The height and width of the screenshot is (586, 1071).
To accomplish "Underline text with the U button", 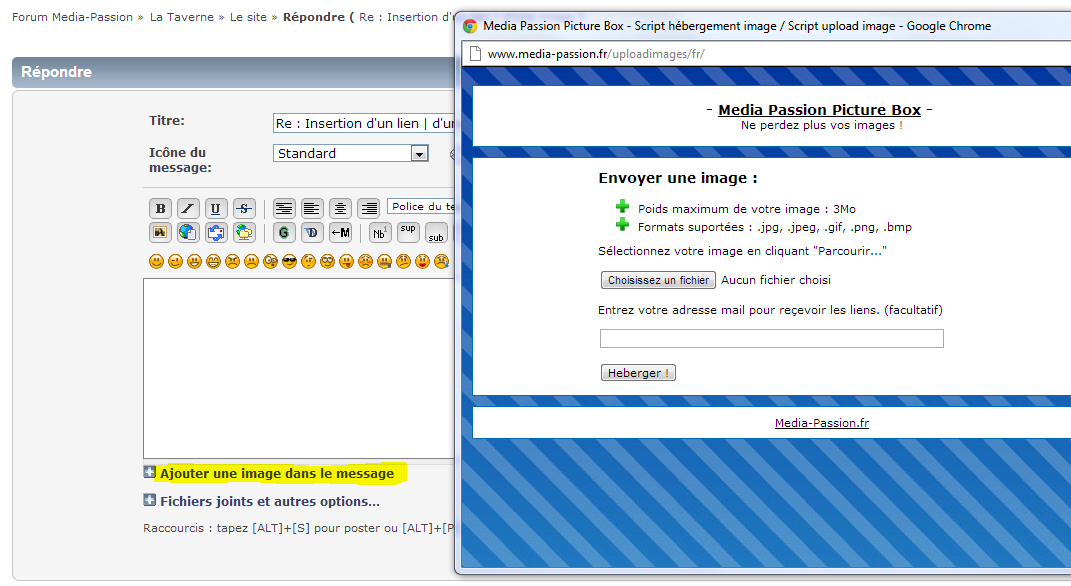I will (216, 208).
